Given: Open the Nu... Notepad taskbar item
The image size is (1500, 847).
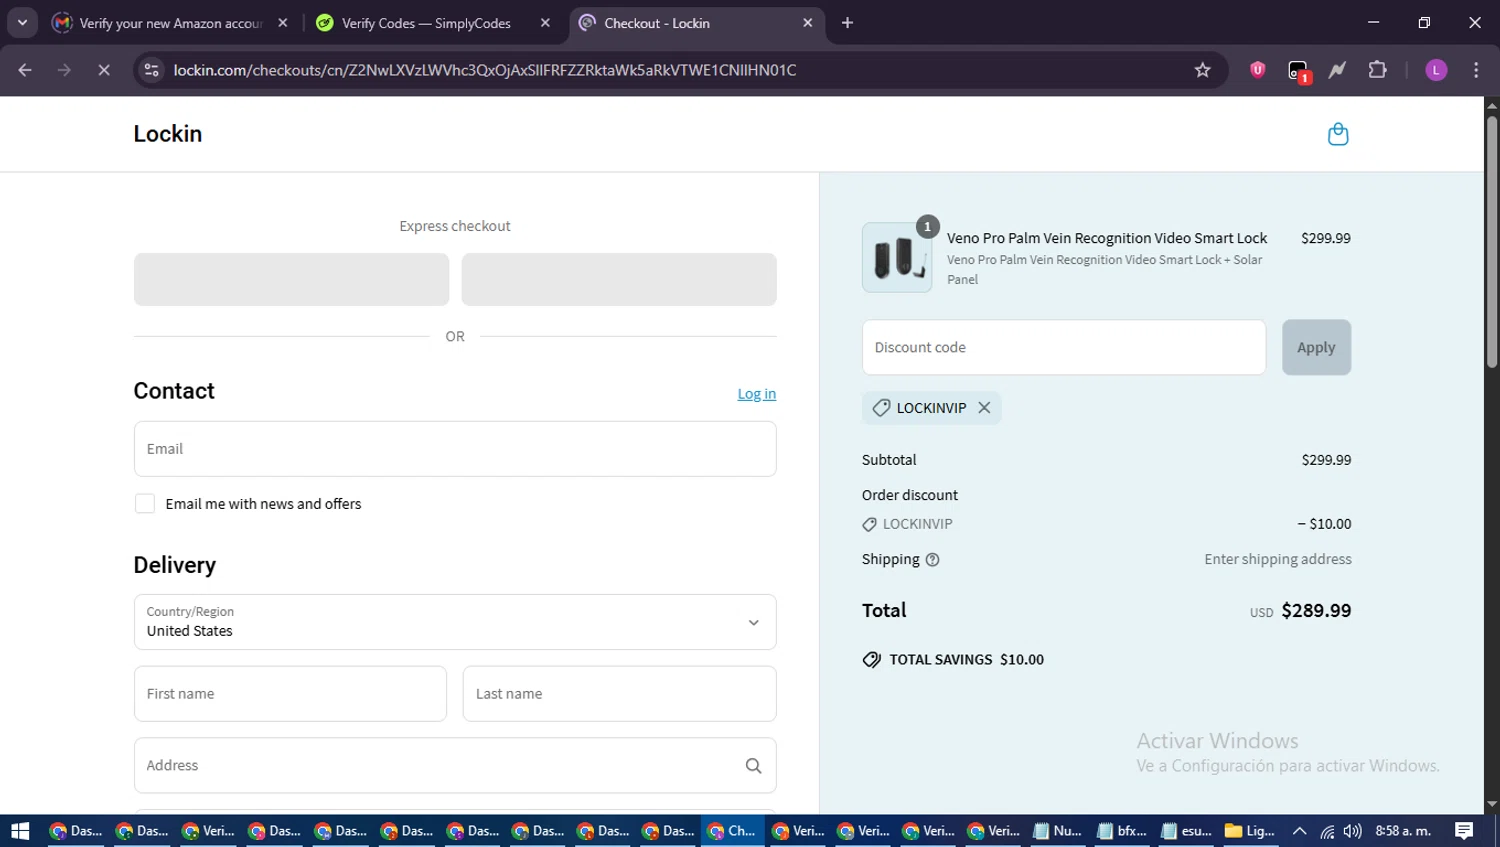Looking at the screenshot, I should (x=1057, y=831).
